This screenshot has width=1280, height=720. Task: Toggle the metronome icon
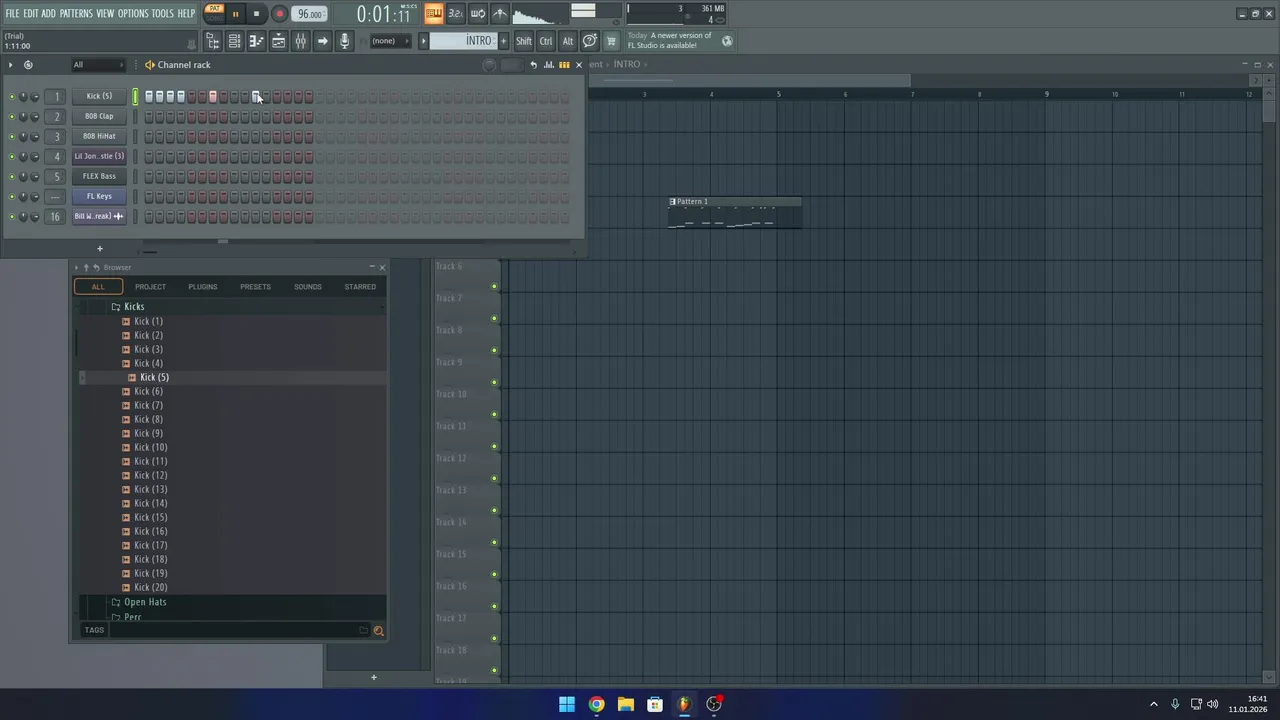(x=500, y=13)
